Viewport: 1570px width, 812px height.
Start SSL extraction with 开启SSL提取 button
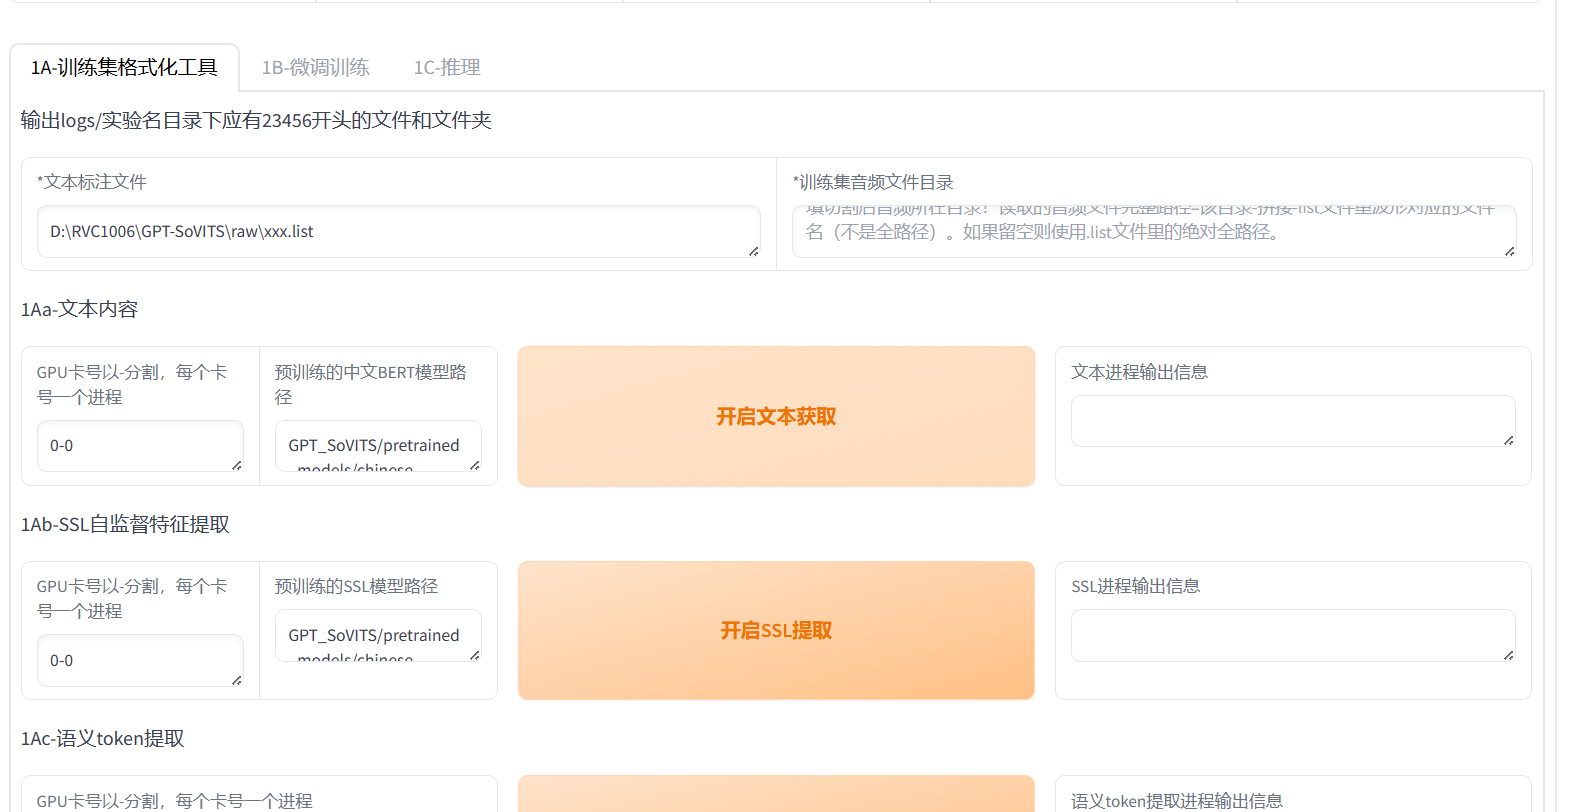[776, 630]
